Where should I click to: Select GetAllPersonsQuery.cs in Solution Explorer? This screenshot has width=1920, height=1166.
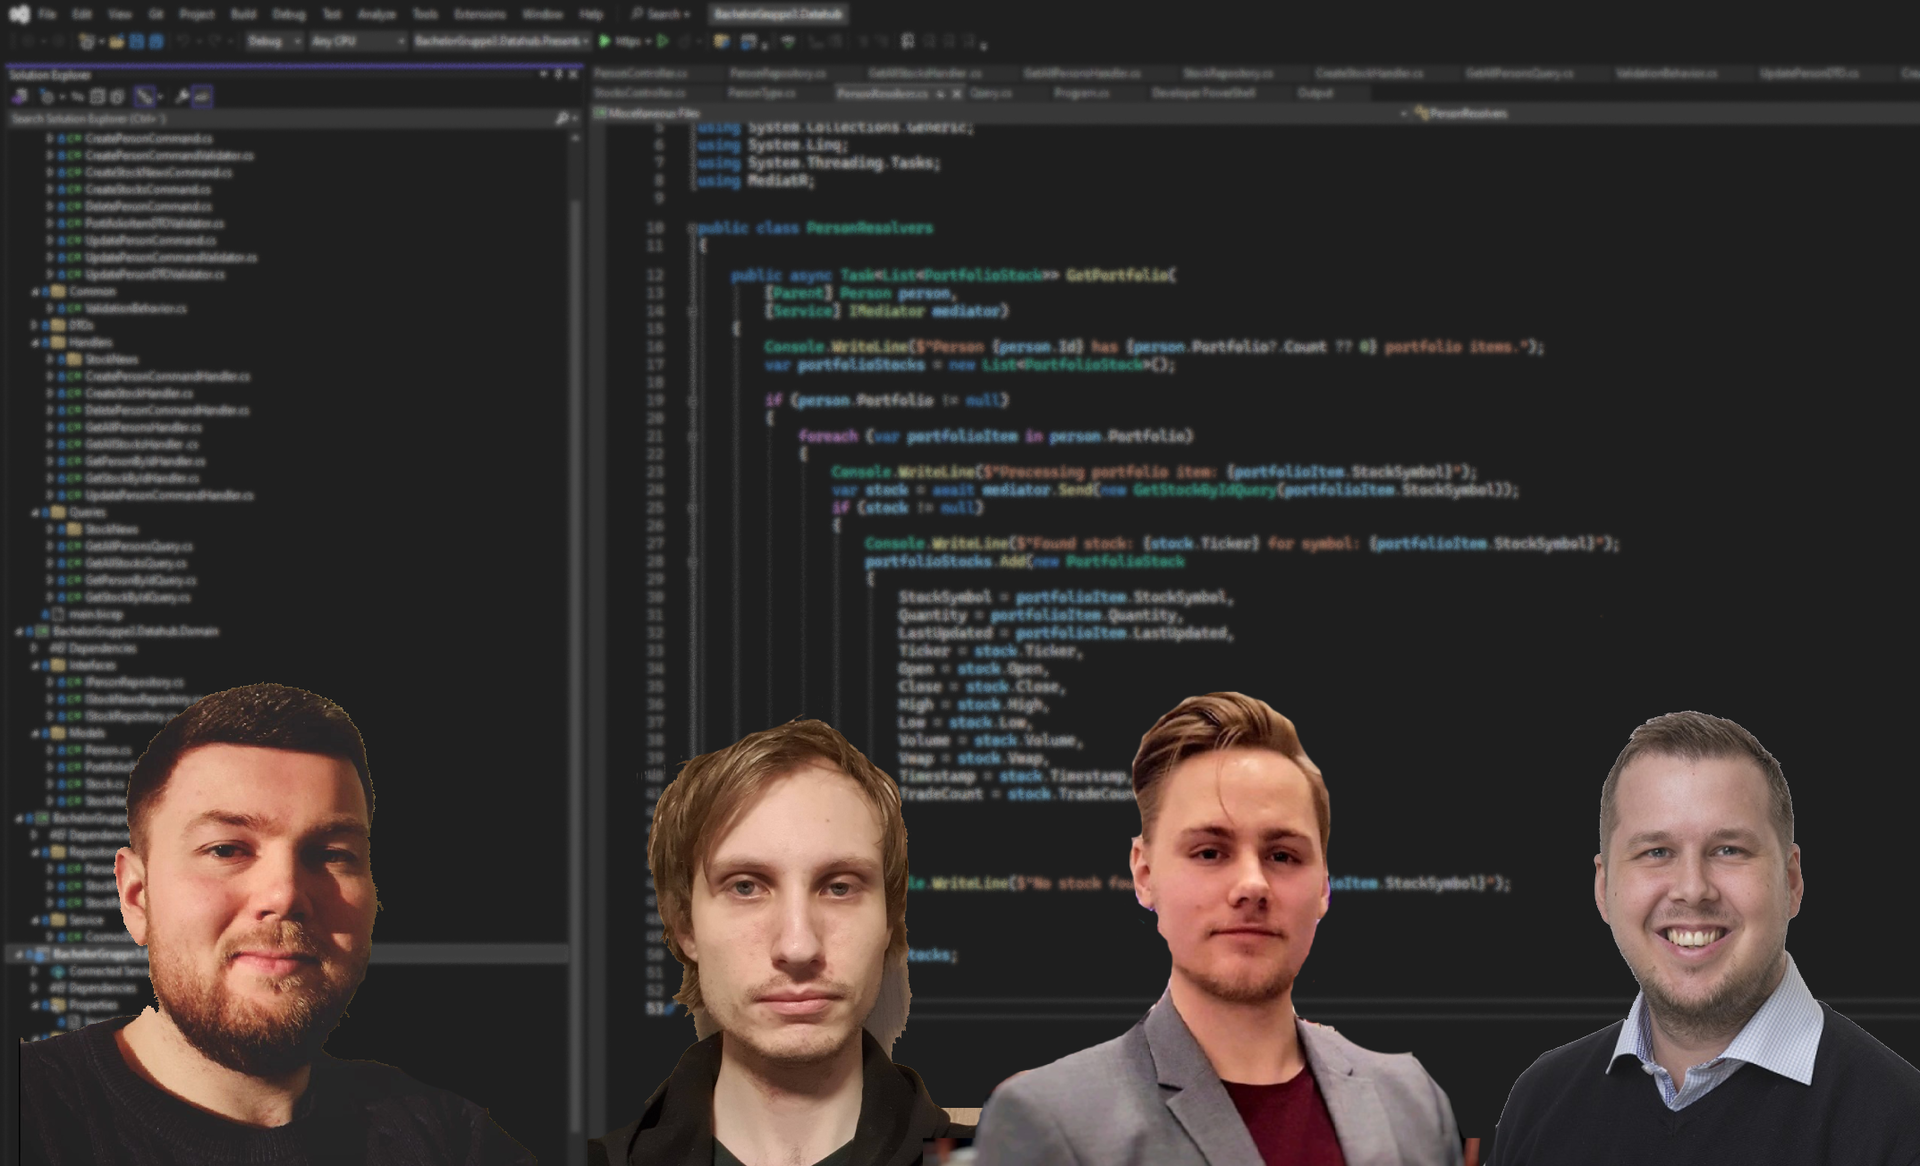[x=138, y=546]
